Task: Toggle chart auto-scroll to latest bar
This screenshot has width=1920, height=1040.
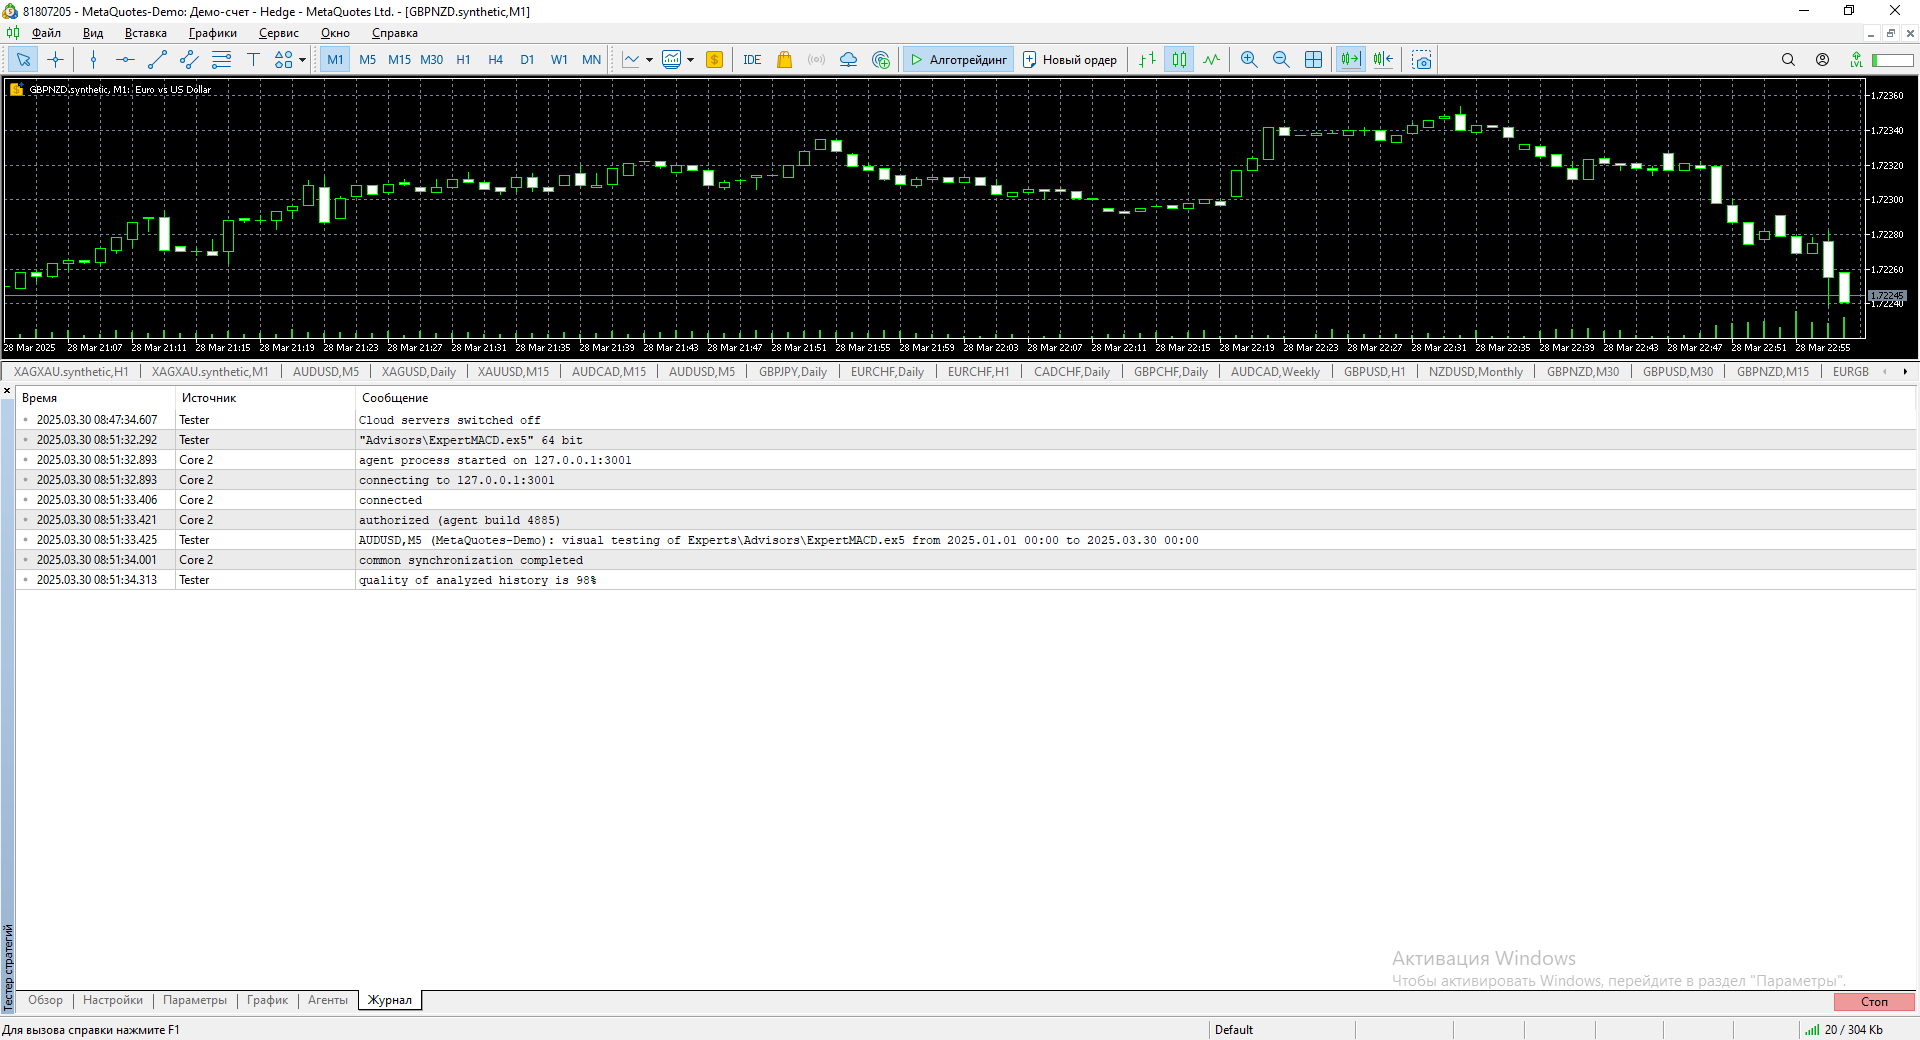Action: pos(1350,60)
